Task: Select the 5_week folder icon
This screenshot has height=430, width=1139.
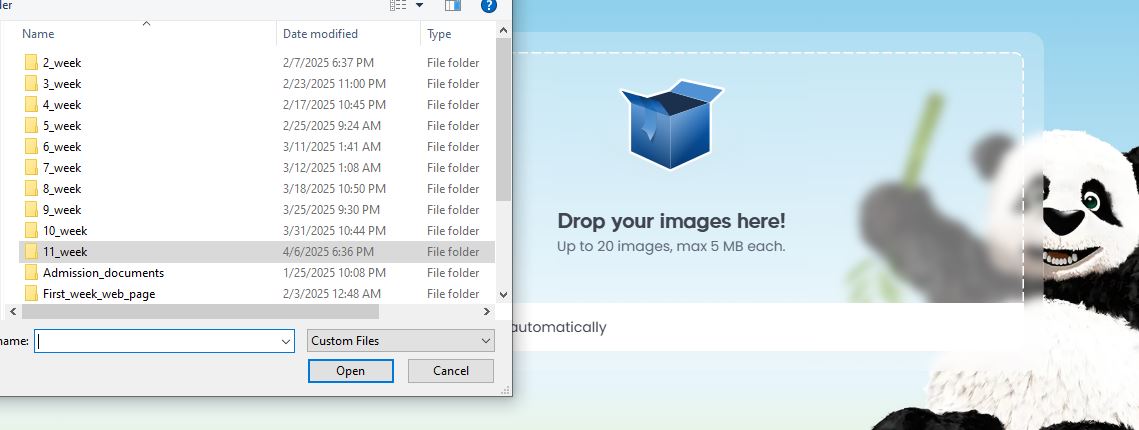Action: click(31, 126)
